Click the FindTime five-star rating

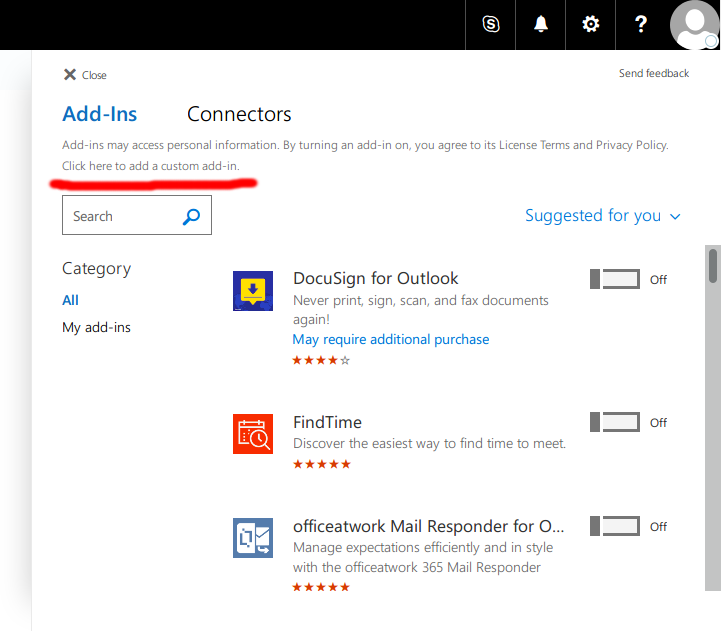click(321, 464)
